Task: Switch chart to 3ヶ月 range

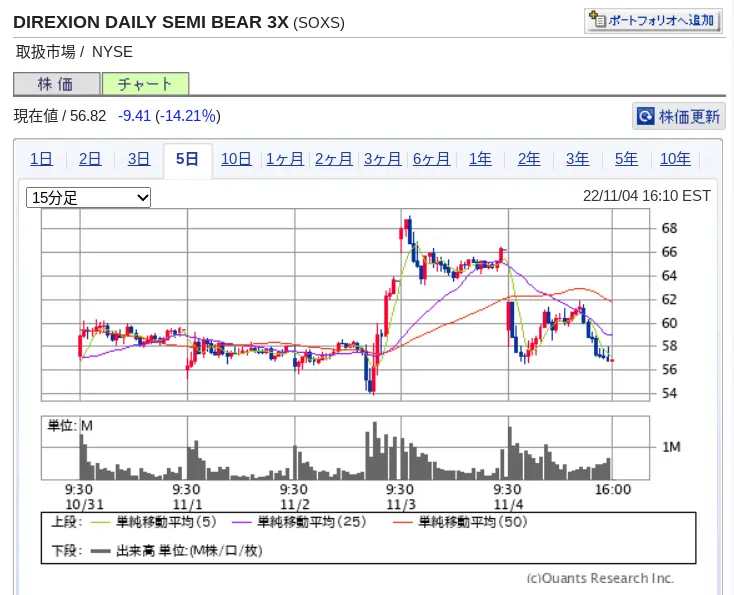Action: [x=382, y=159]
